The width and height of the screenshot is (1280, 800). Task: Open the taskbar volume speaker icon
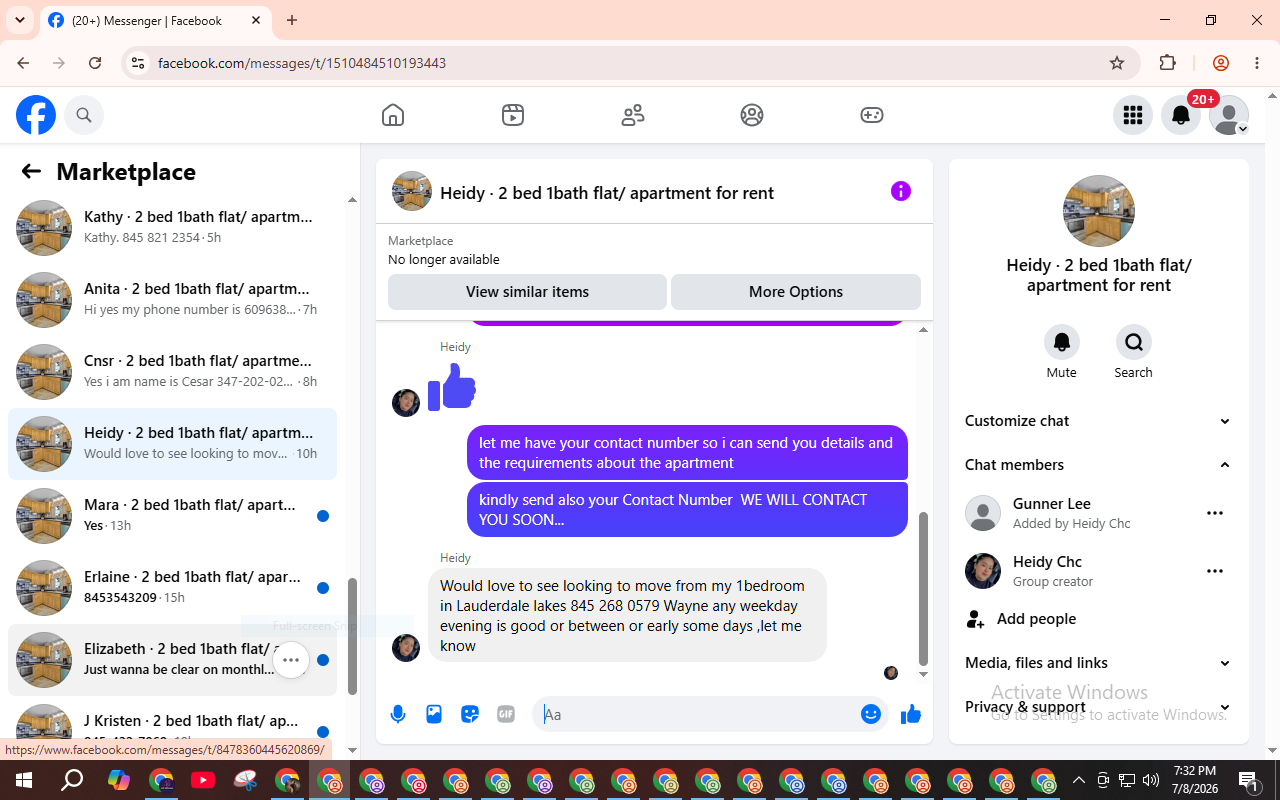(x=1151, y=780)
